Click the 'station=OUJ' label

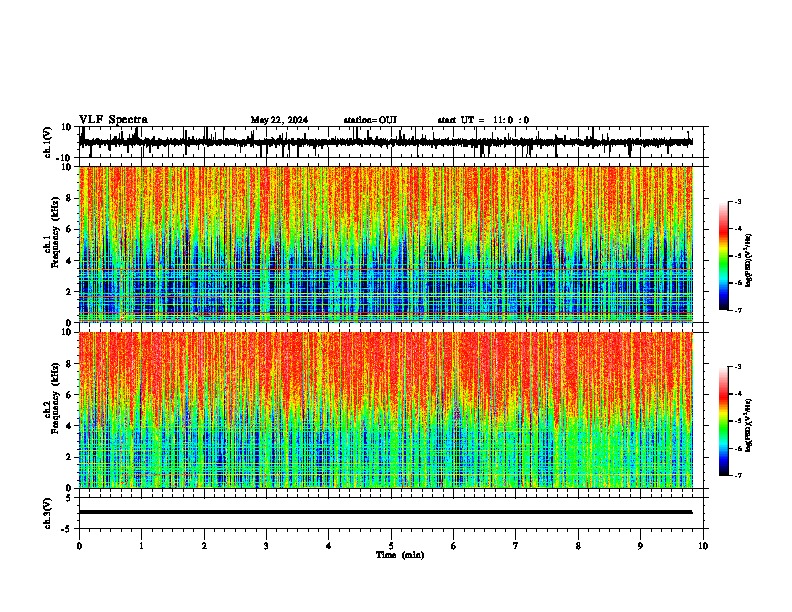click(370, 120)
